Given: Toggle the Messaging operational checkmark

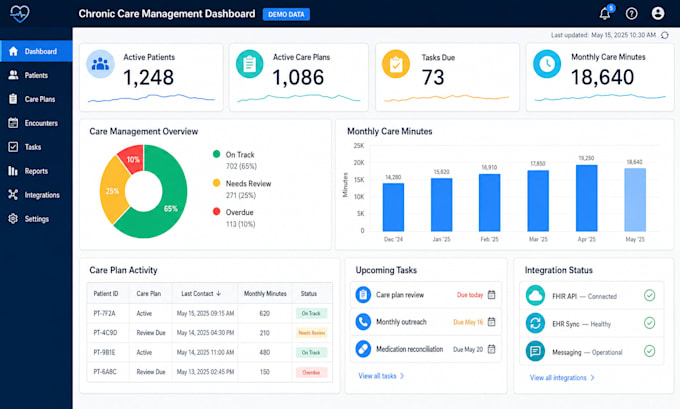Looking at the screenshot, I should coord(649,351).
